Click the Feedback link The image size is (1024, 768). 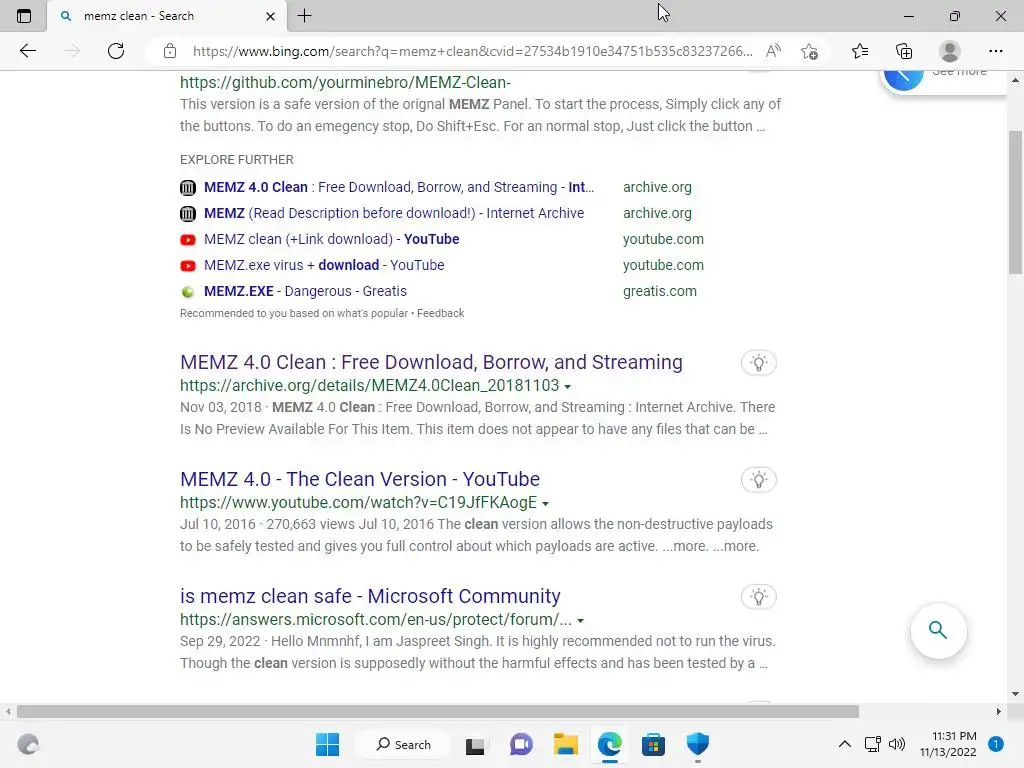pos(441,313)
